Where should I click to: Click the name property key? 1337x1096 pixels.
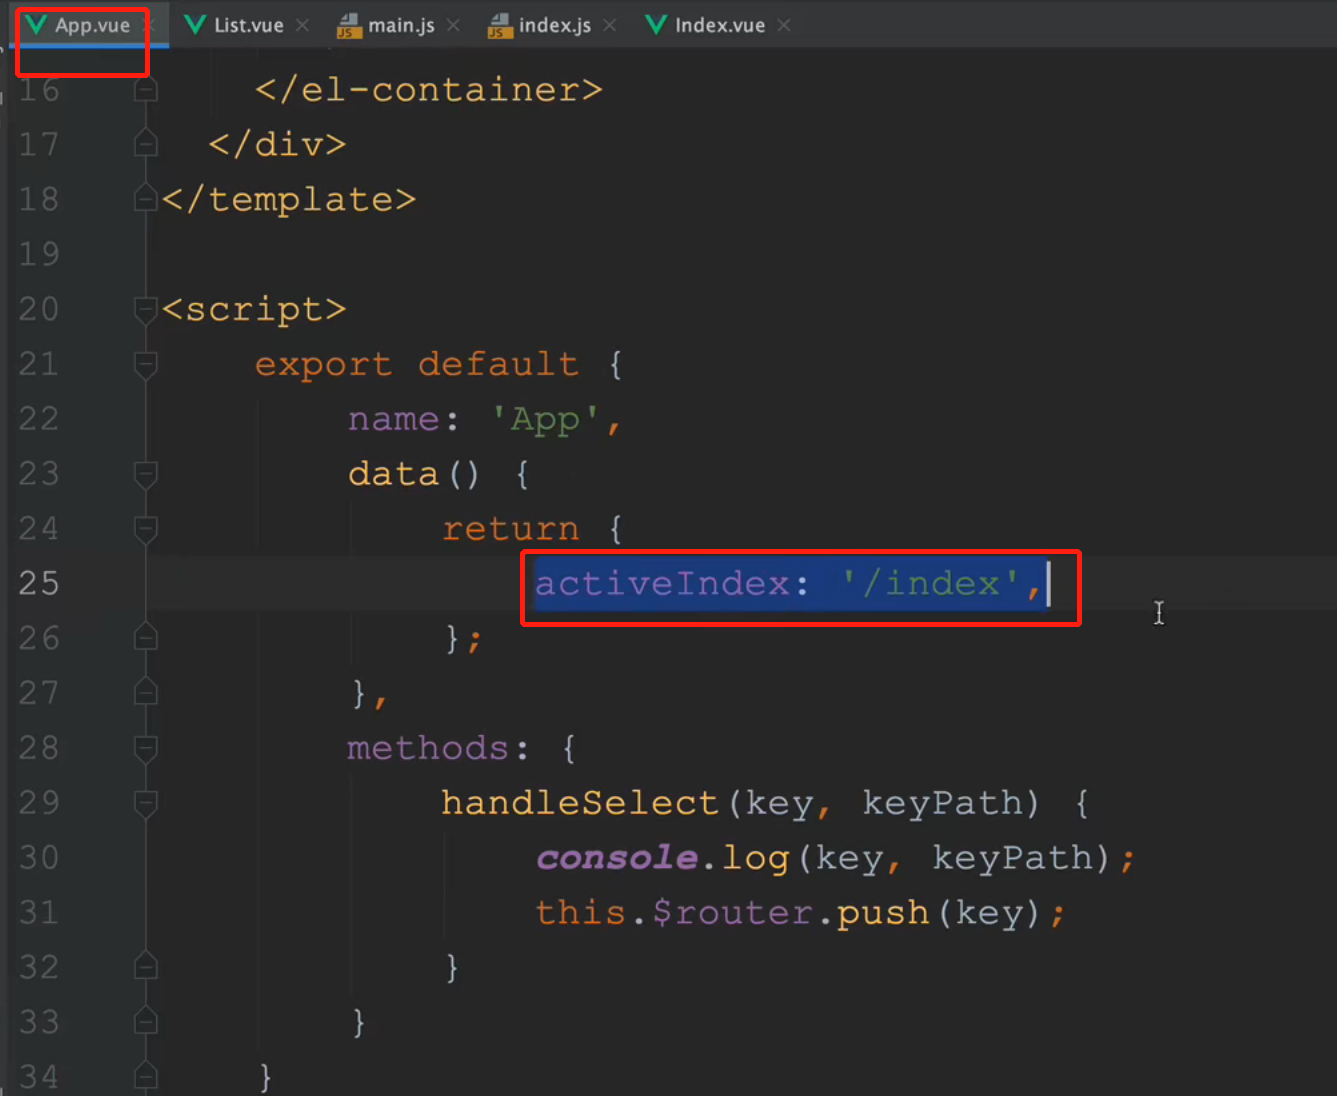pyautogui.click(x=393, y=419)
